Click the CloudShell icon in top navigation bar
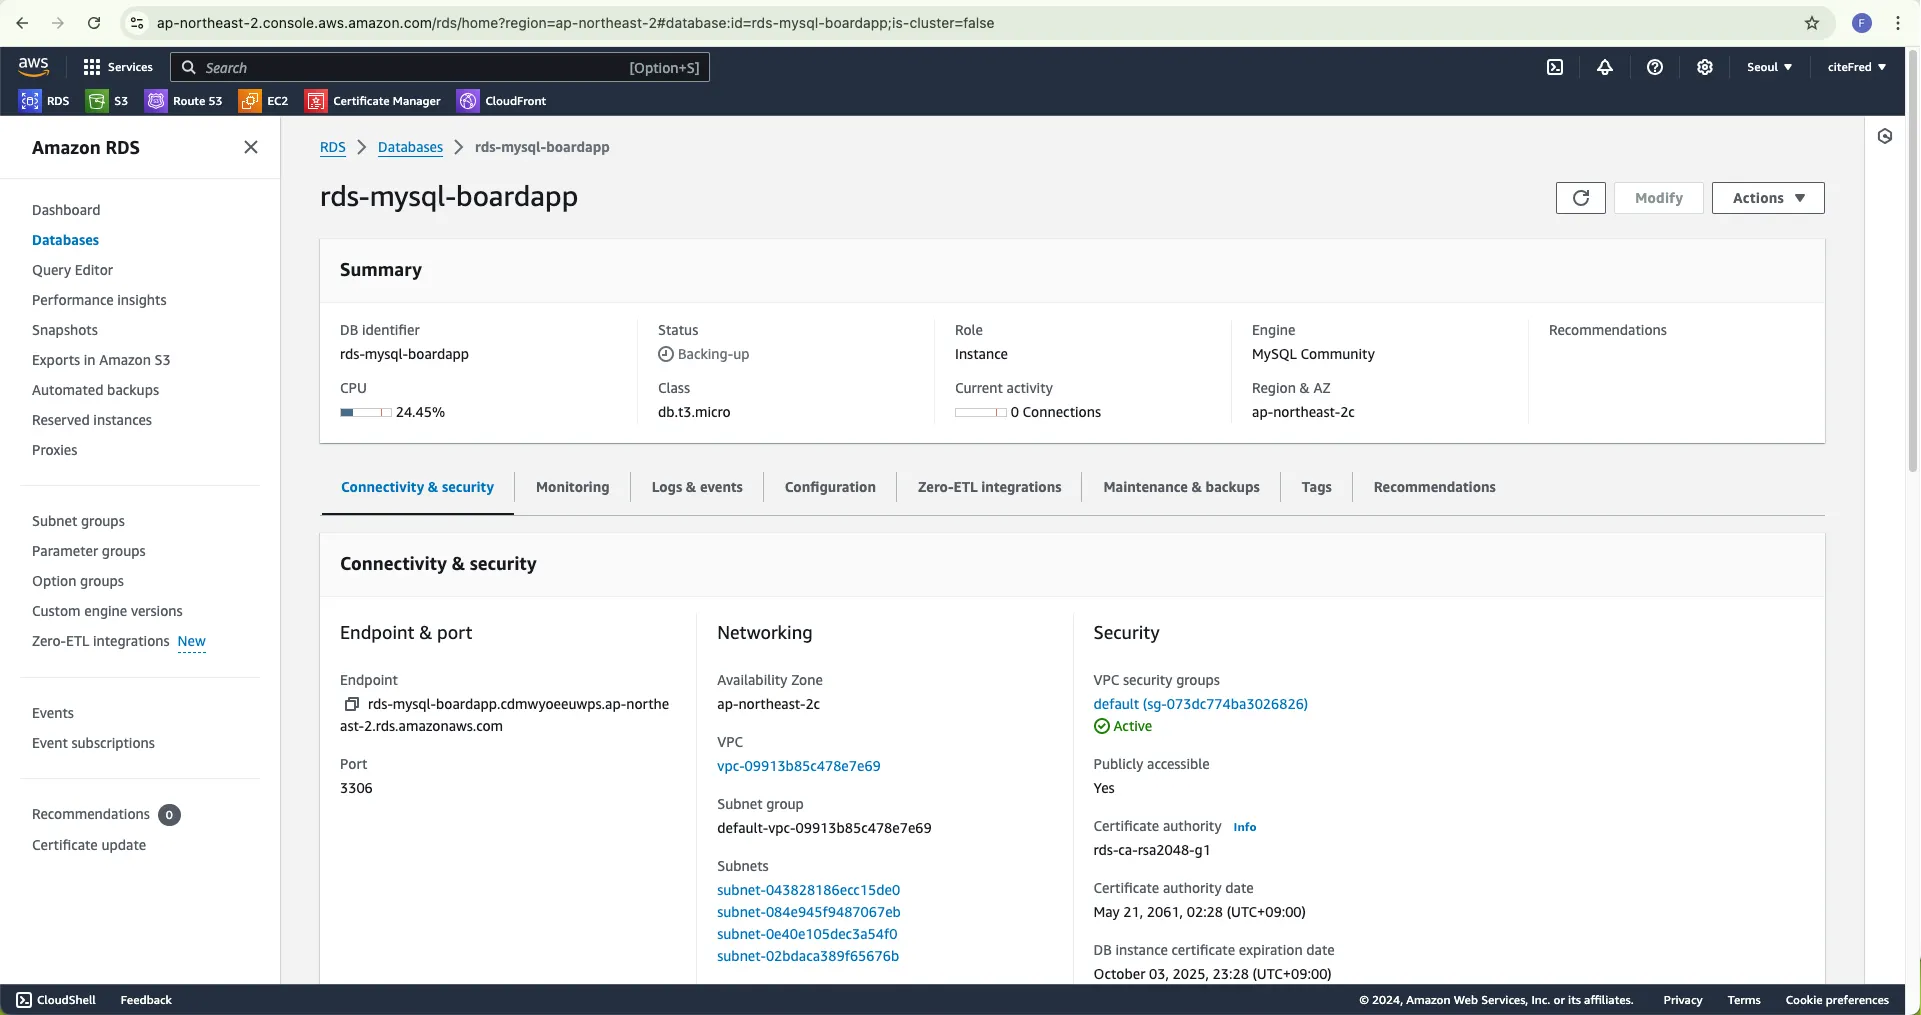Screen dimensions: 1921x1015 [x=1555, y=67]
